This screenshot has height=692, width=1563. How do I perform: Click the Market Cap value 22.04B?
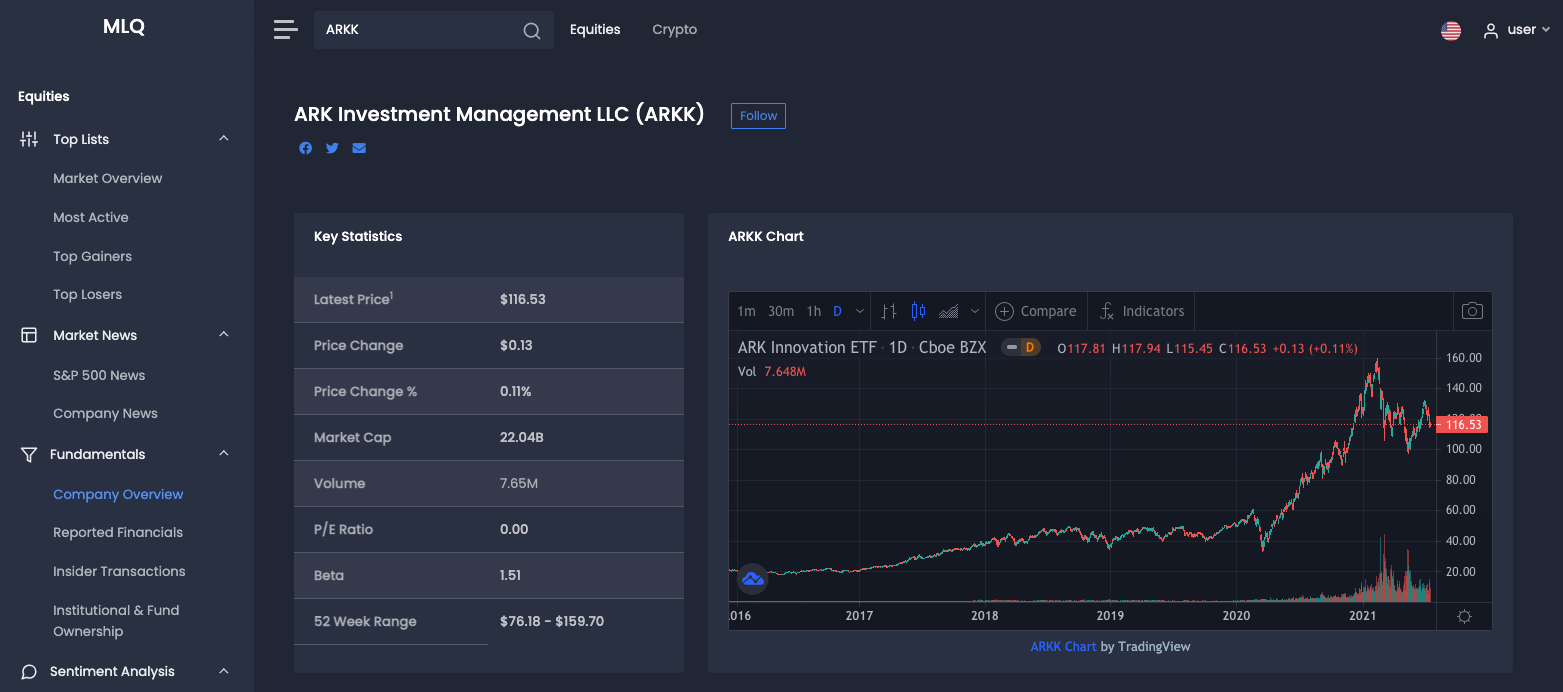522,437
